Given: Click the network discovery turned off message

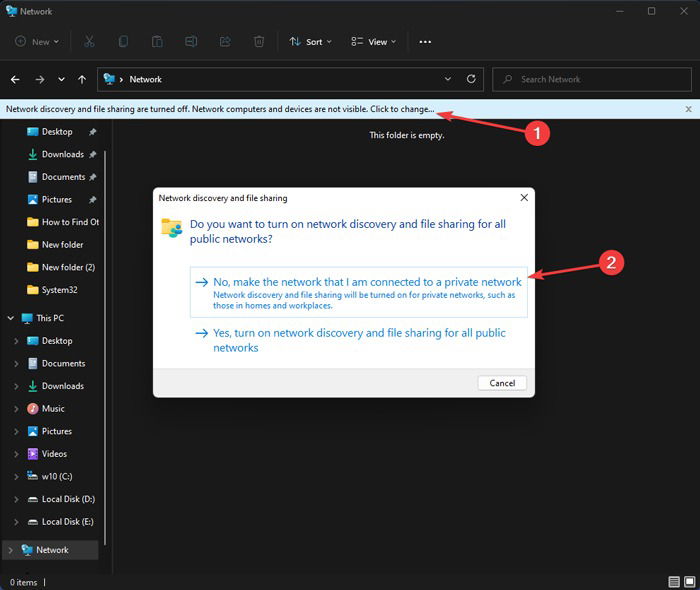Looking at the screenshot, I should tap(220, 109).
